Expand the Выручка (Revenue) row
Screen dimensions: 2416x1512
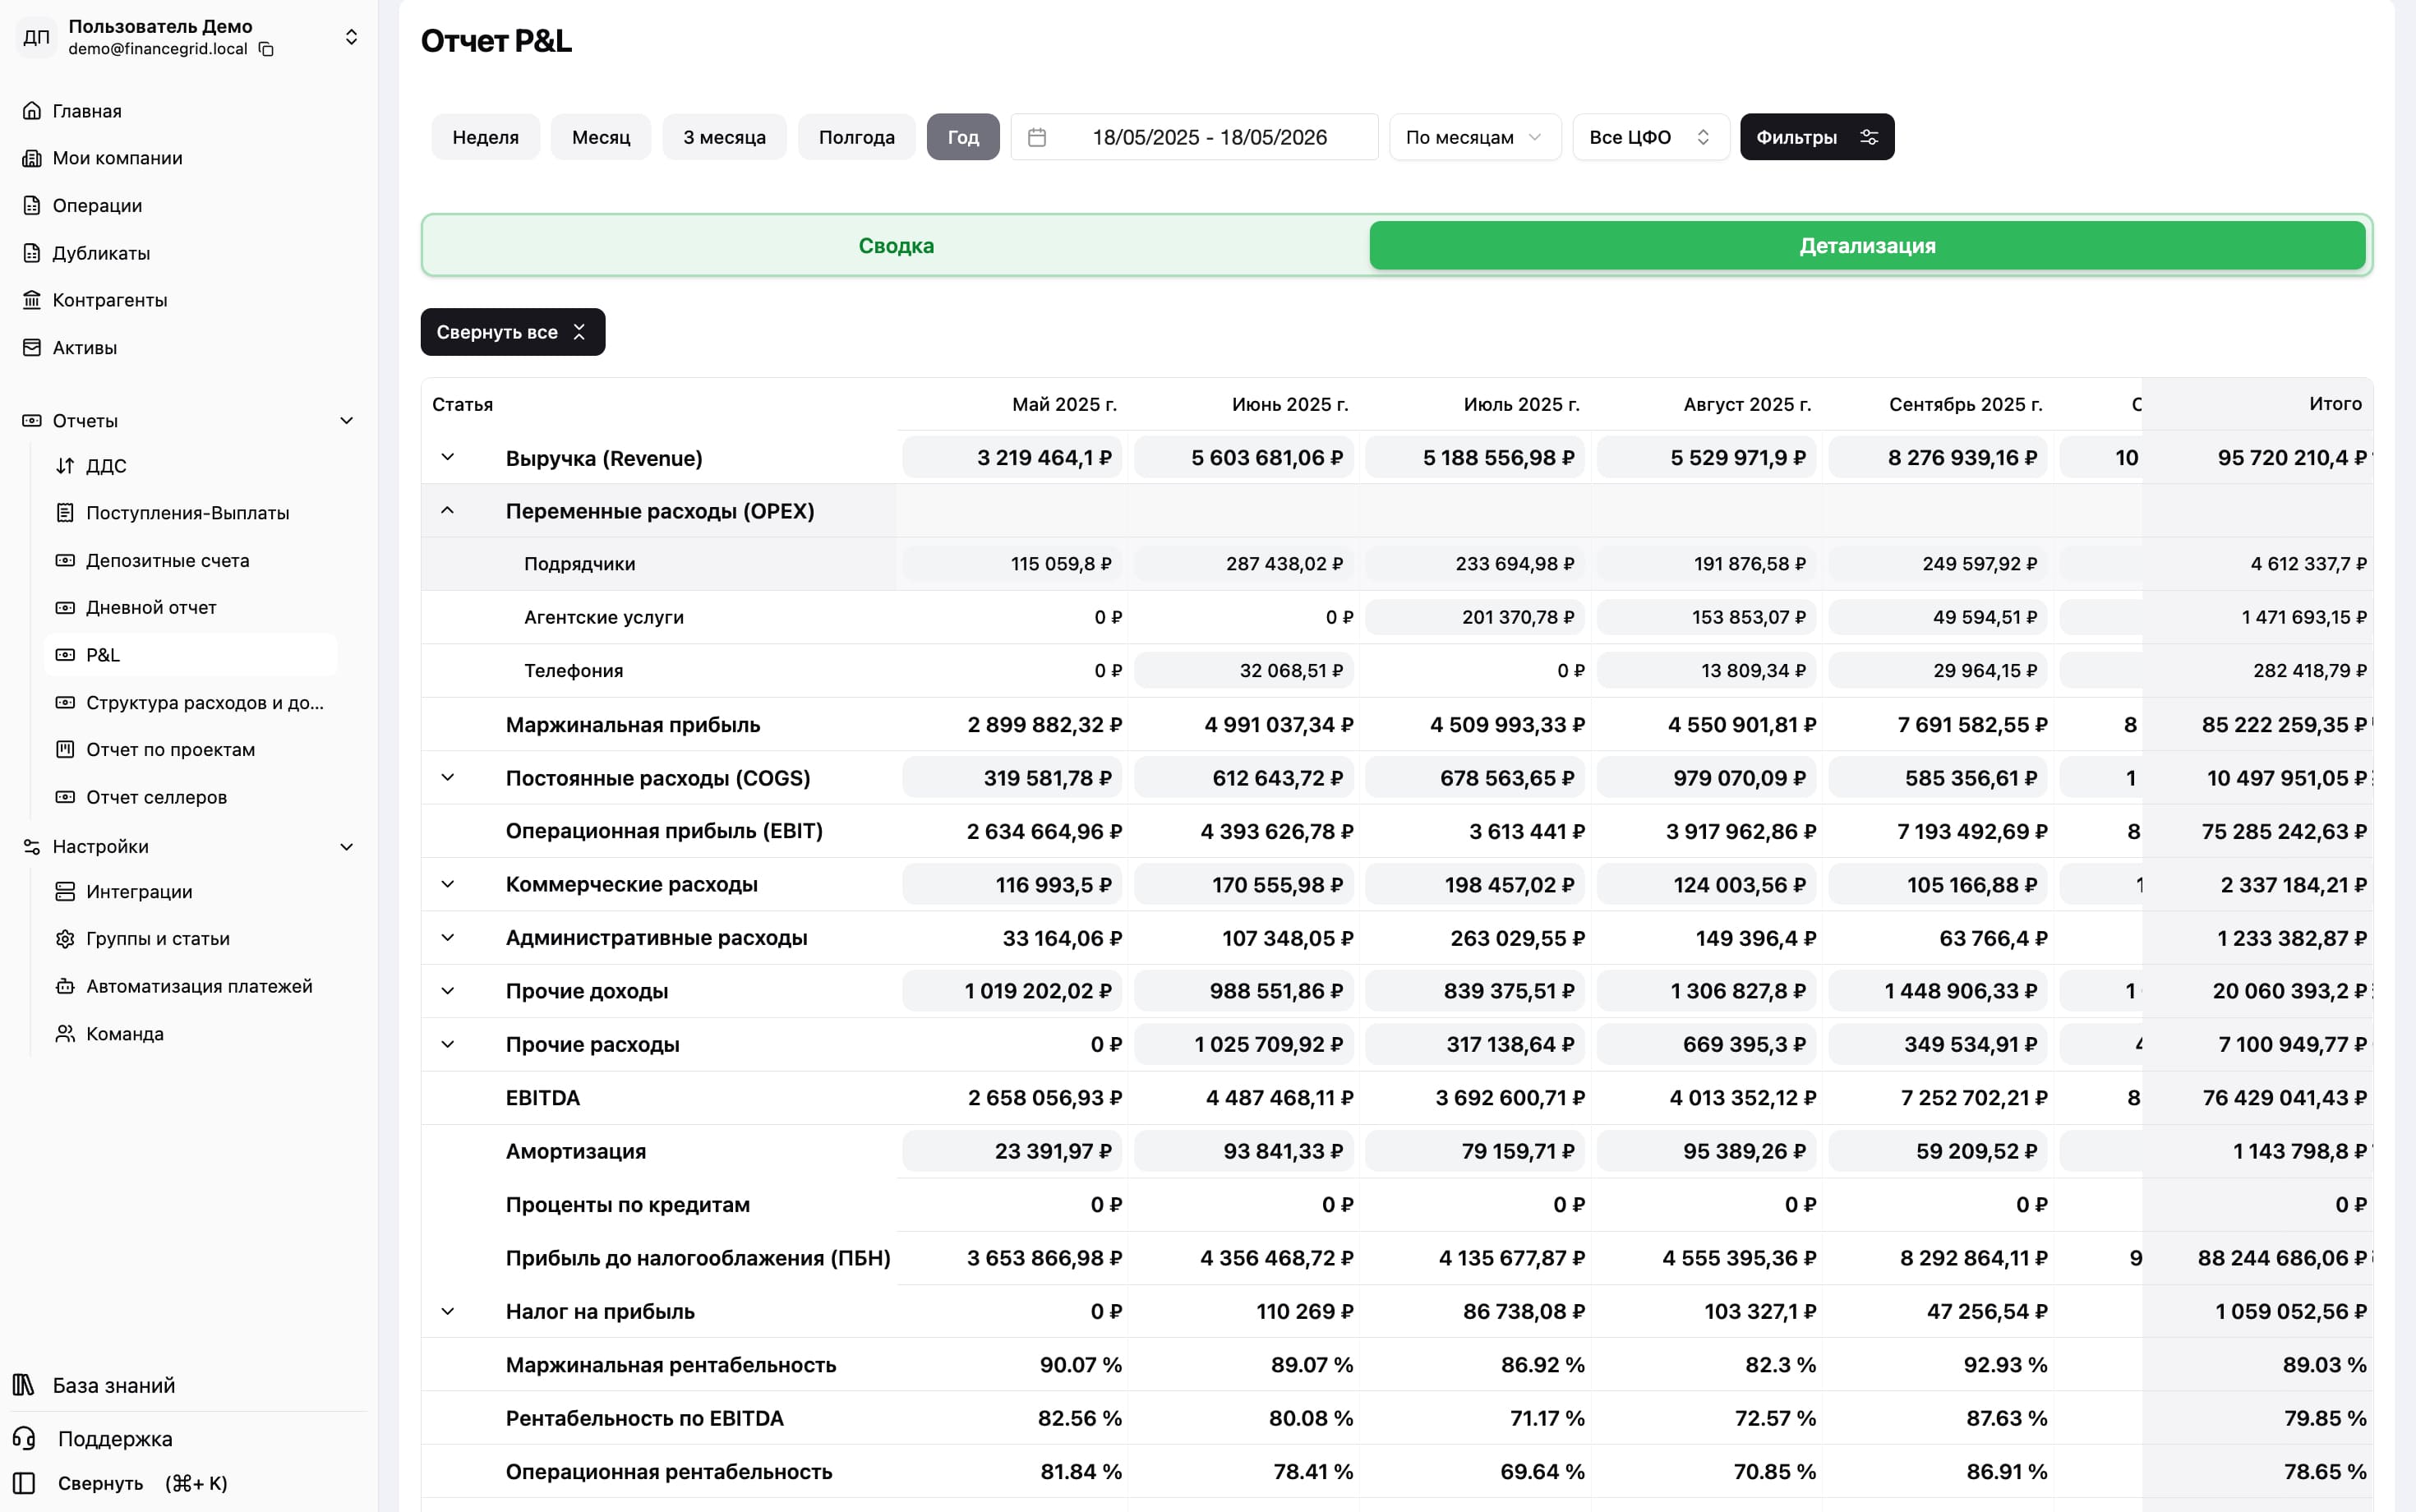pyautogui.click(x=448, y=458)
